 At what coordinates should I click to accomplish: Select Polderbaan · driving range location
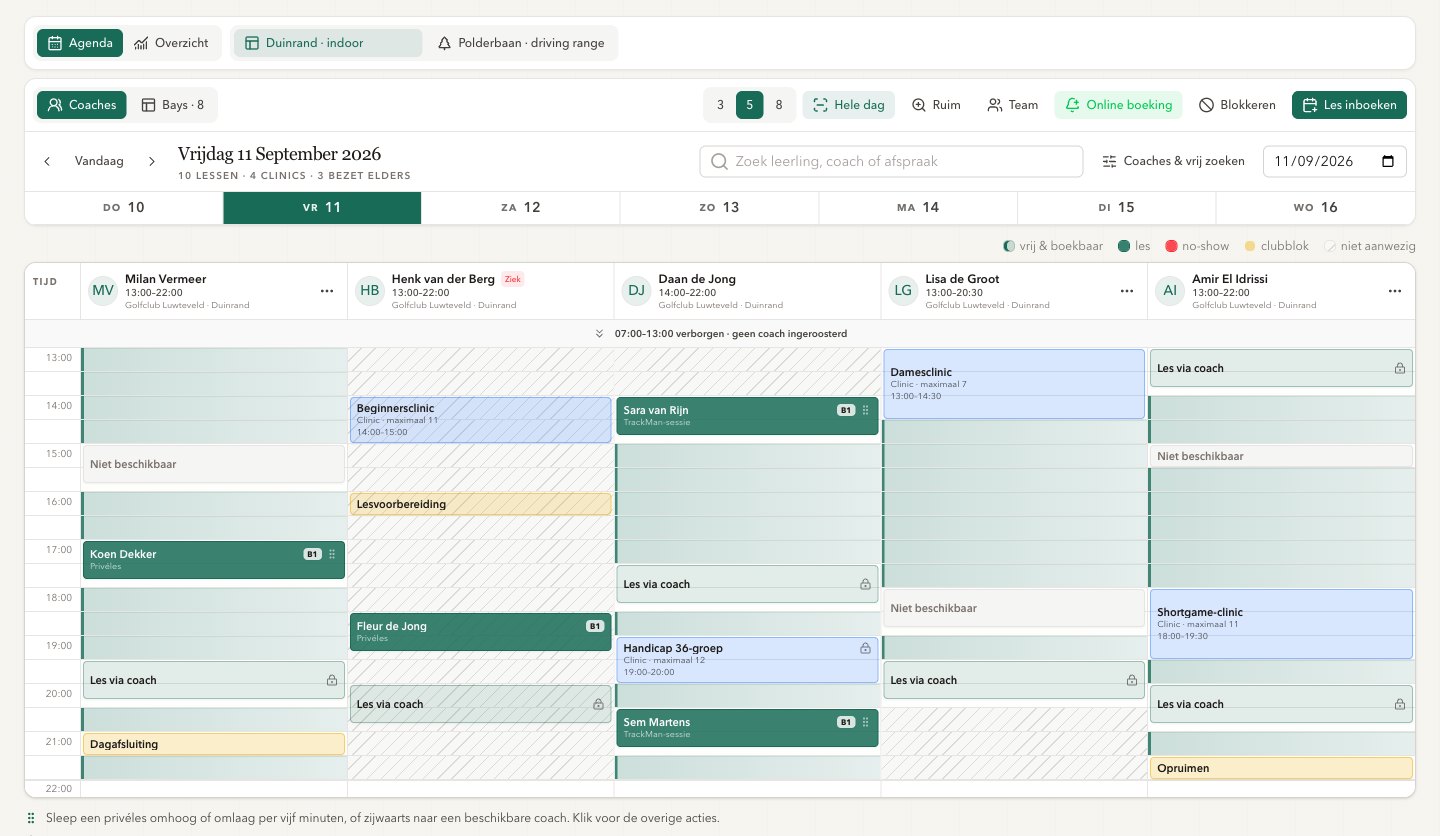(520, 43)
